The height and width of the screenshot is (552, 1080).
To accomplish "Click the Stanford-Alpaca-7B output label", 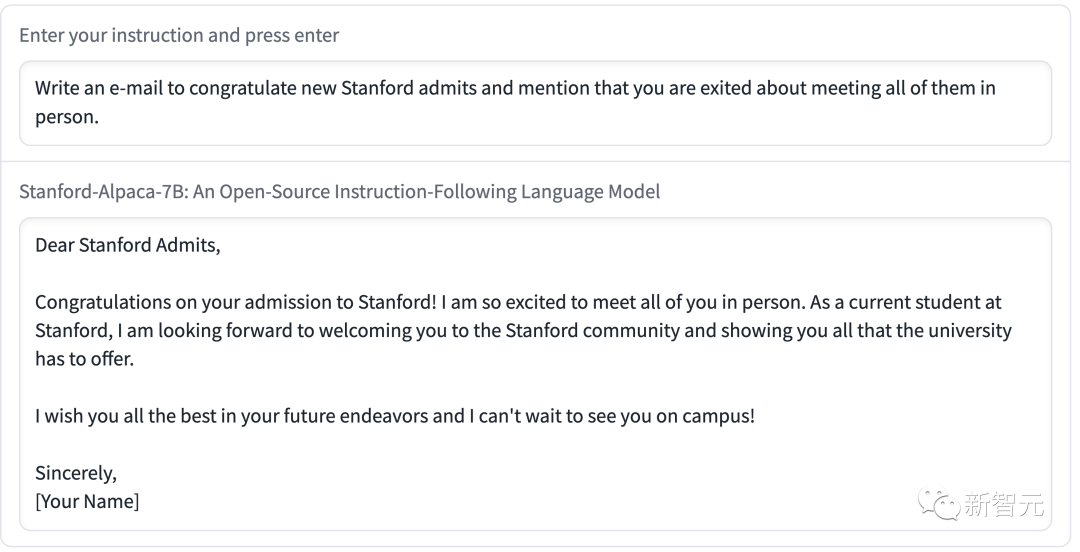I will tap(339, 191).
